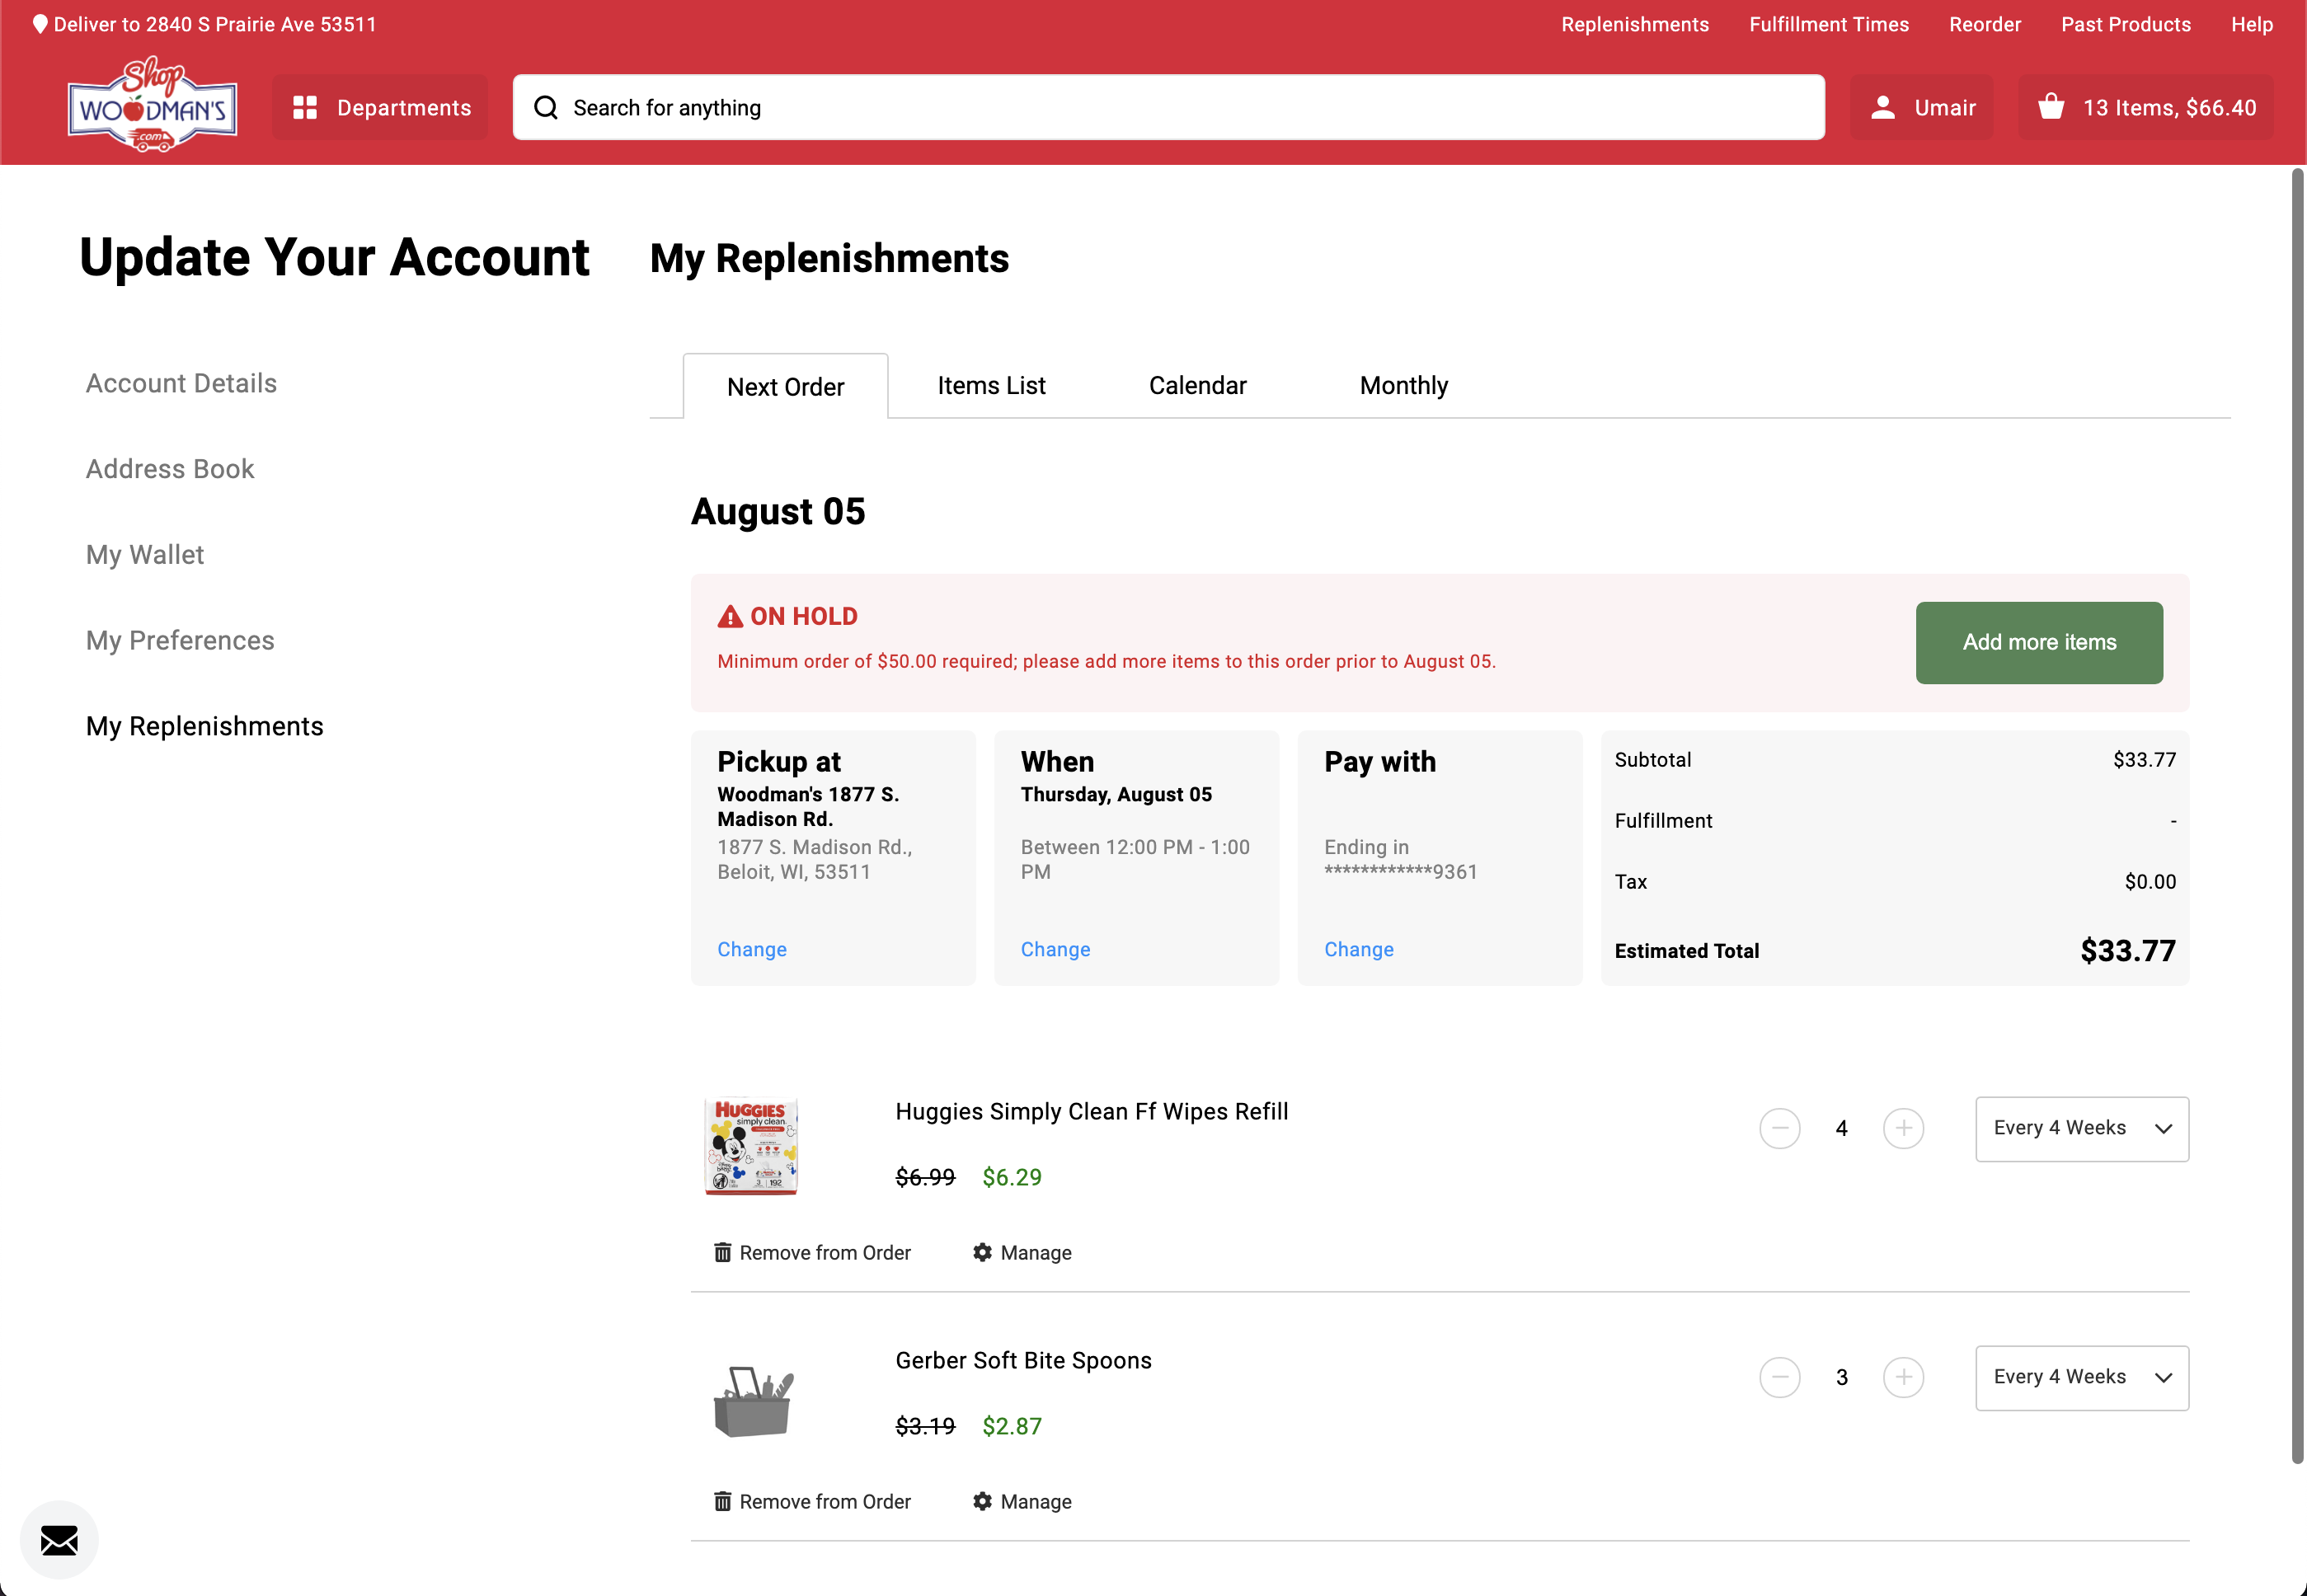Open the Huggies Every 4 Weeks frequency dropdown
Viewport: 2307px width, 1596px height.
[x=2082, y=1129]
